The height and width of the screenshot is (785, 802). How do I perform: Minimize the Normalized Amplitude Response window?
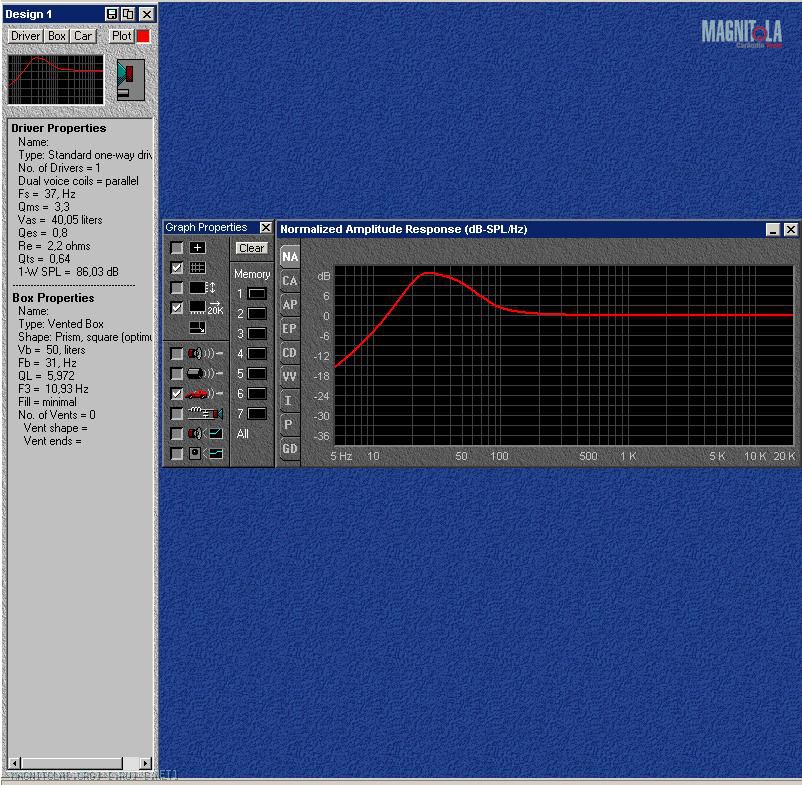click(773, 230)
